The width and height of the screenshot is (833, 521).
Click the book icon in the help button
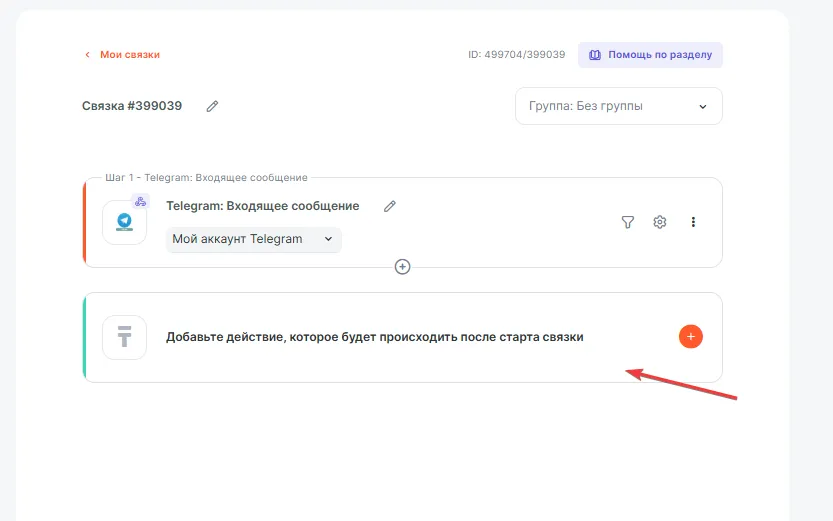(x=595, y=55)
